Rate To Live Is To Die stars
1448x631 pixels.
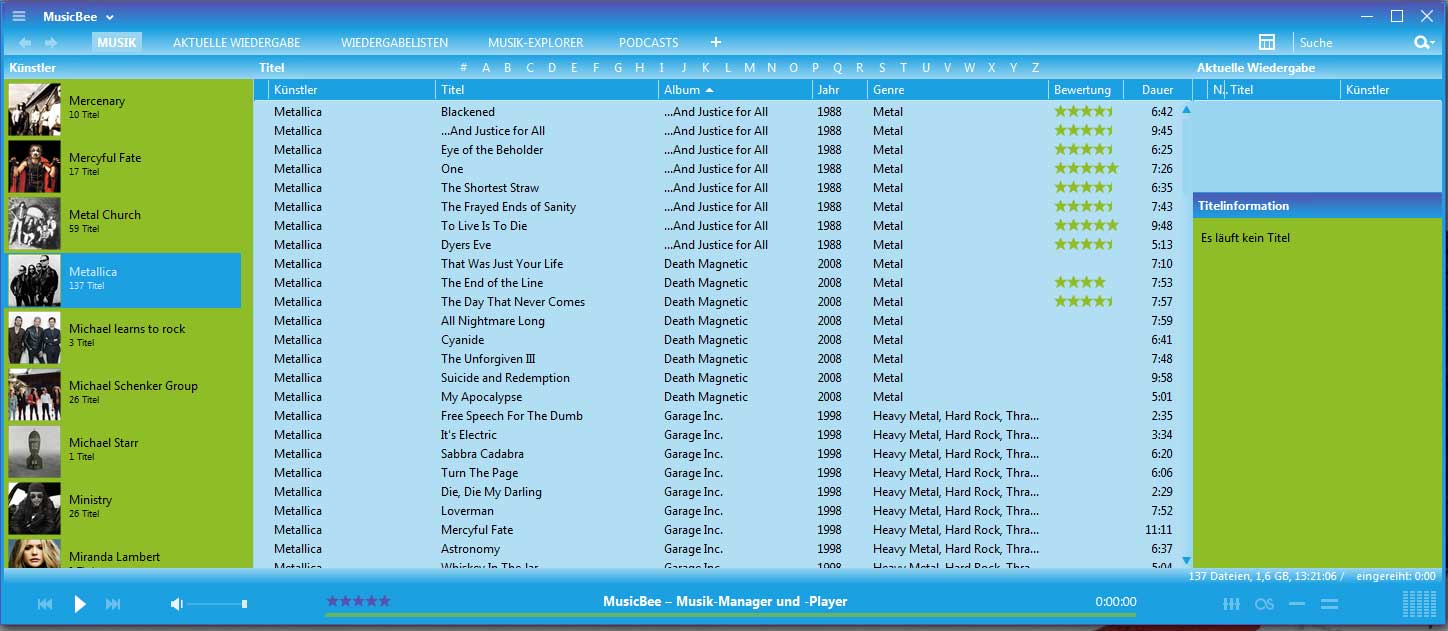[1086, 226]
